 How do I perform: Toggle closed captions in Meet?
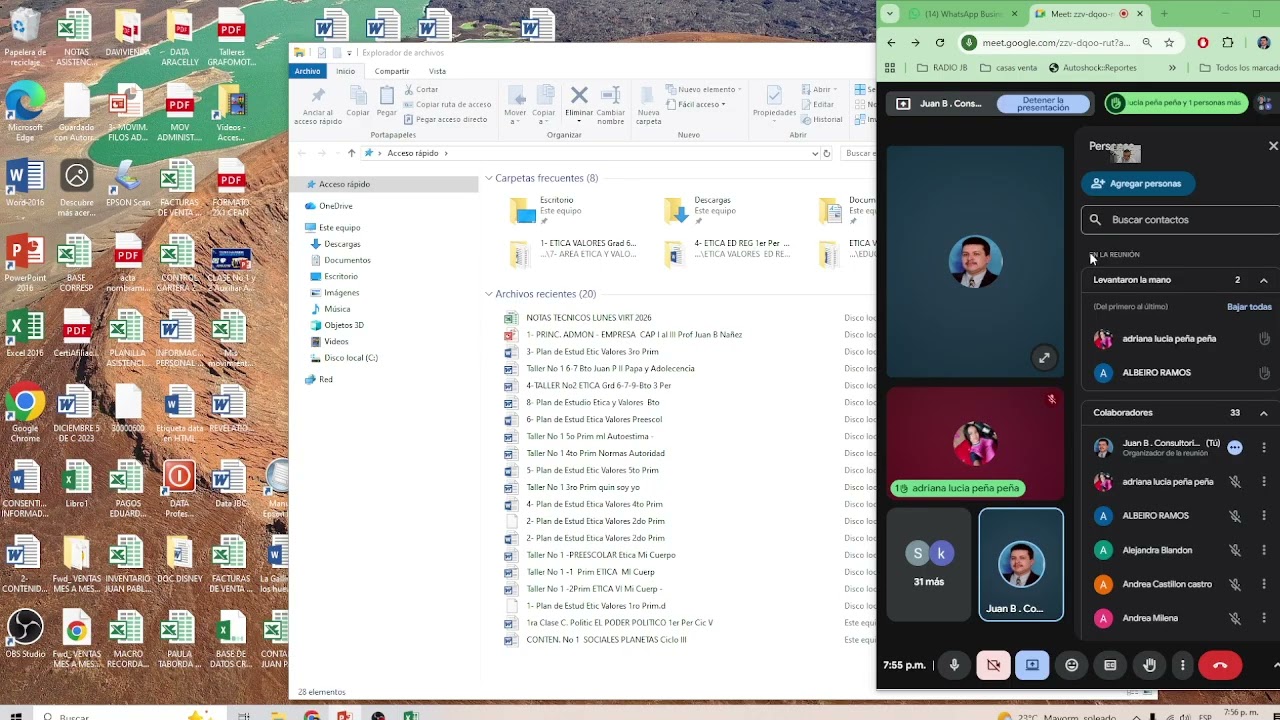1110,665
